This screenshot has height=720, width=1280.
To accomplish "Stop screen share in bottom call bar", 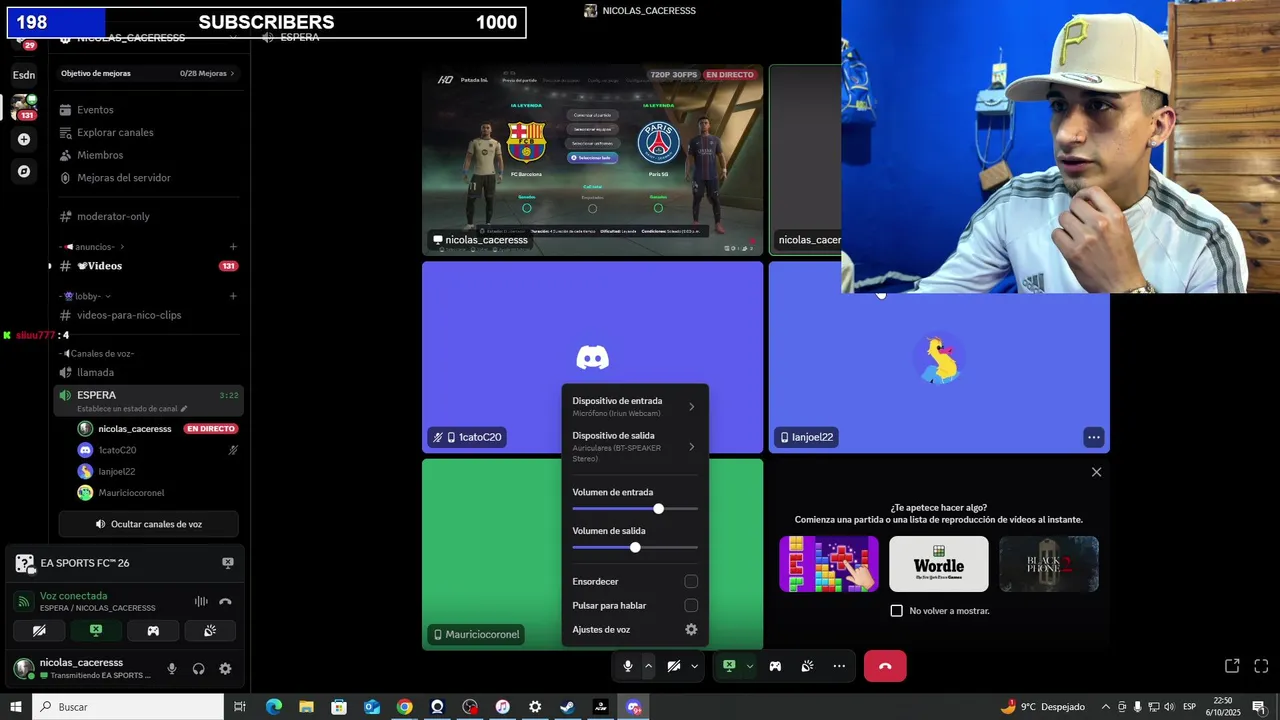I will (x=729, y=666).
